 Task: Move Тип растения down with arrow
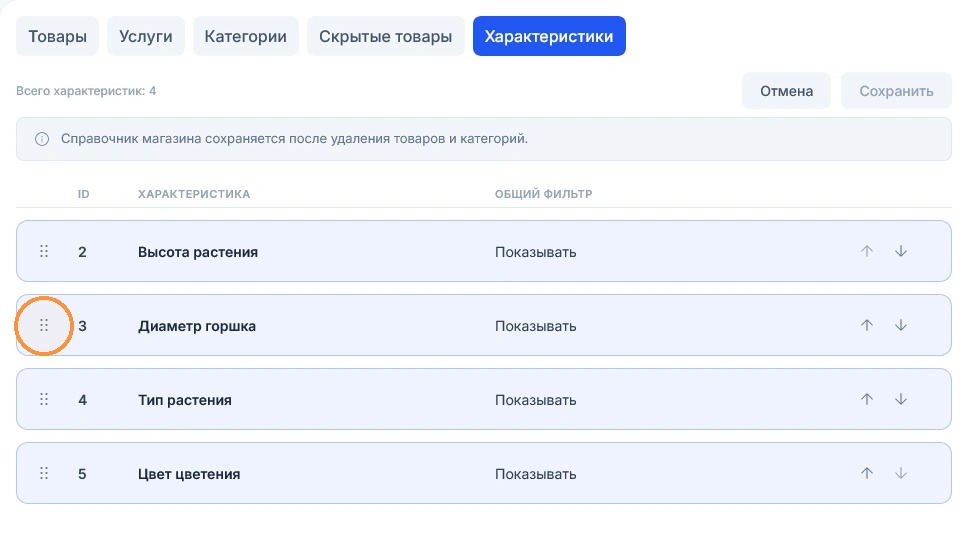pos(901,399)
